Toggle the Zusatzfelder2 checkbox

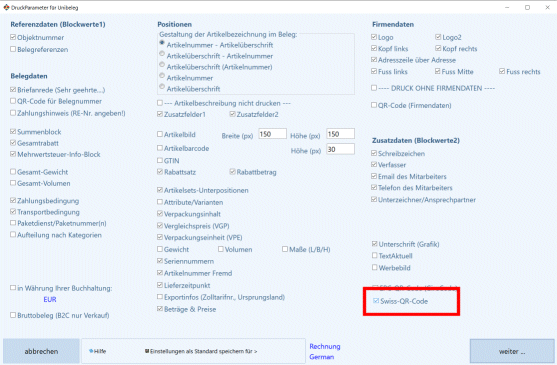pyautogui.click(x=233, y=114)
